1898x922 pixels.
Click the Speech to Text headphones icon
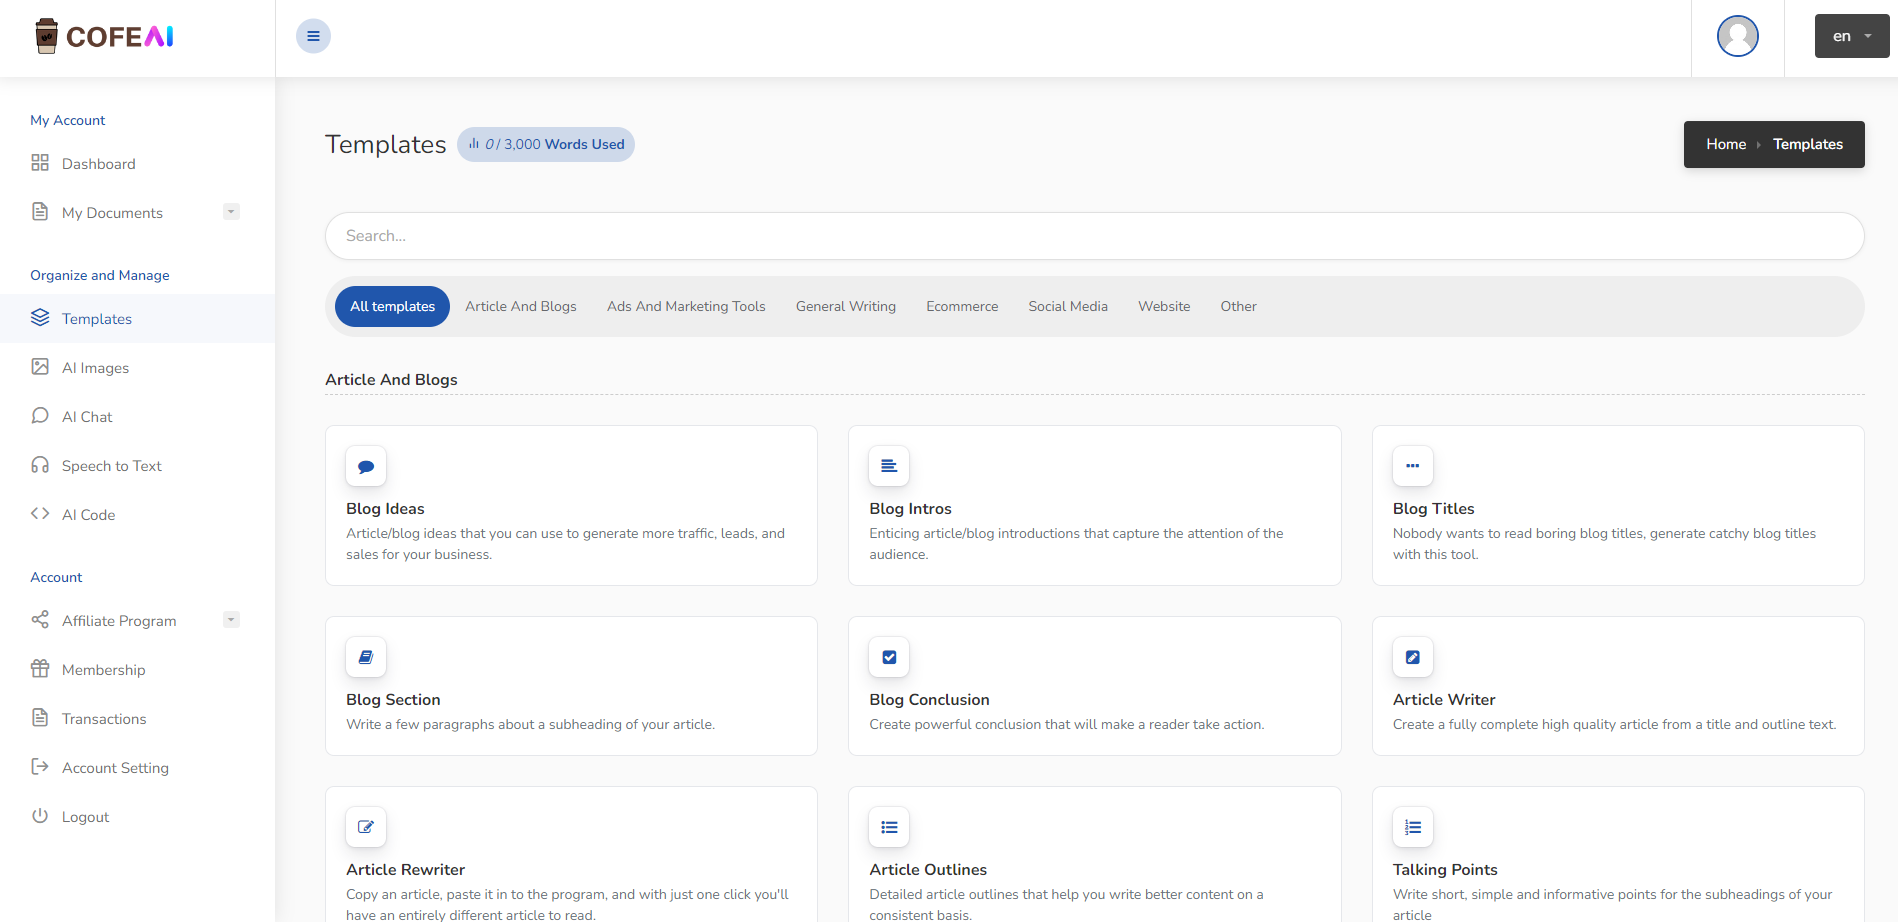point(40,465)
